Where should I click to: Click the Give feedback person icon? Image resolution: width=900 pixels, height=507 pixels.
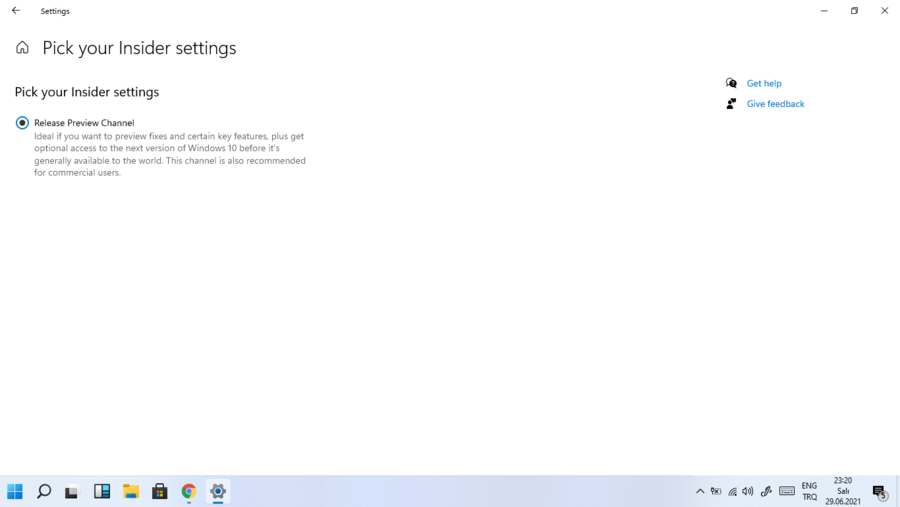click(731, 104)
